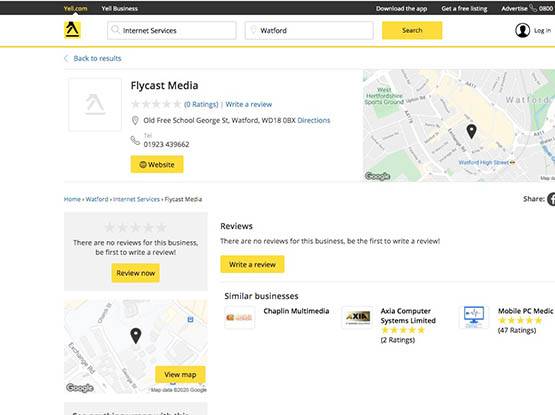The height and width of the screenshot is (415, 555).
Task: Click the Google logo on the small map
Action: pyautogui.click(x=80, y=388)
